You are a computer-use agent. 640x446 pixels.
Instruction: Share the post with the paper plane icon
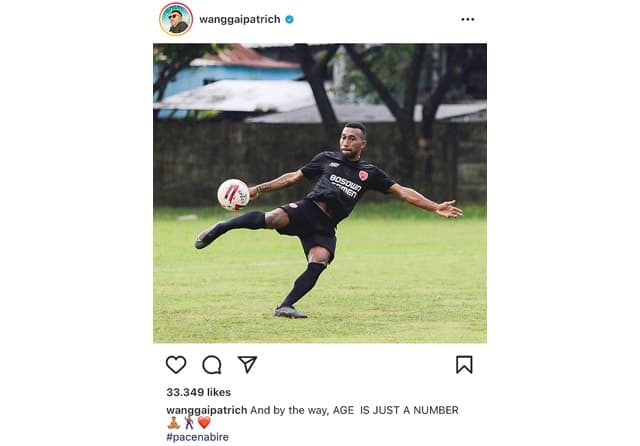coord(247,364)
